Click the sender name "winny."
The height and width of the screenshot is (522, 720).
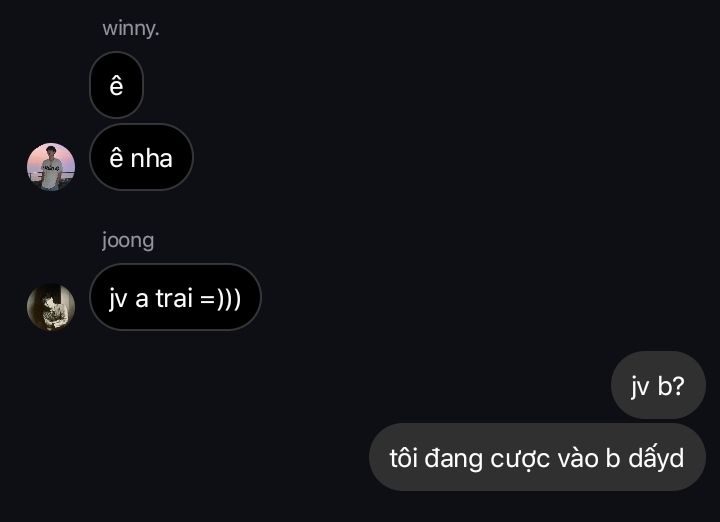point(131,28)
